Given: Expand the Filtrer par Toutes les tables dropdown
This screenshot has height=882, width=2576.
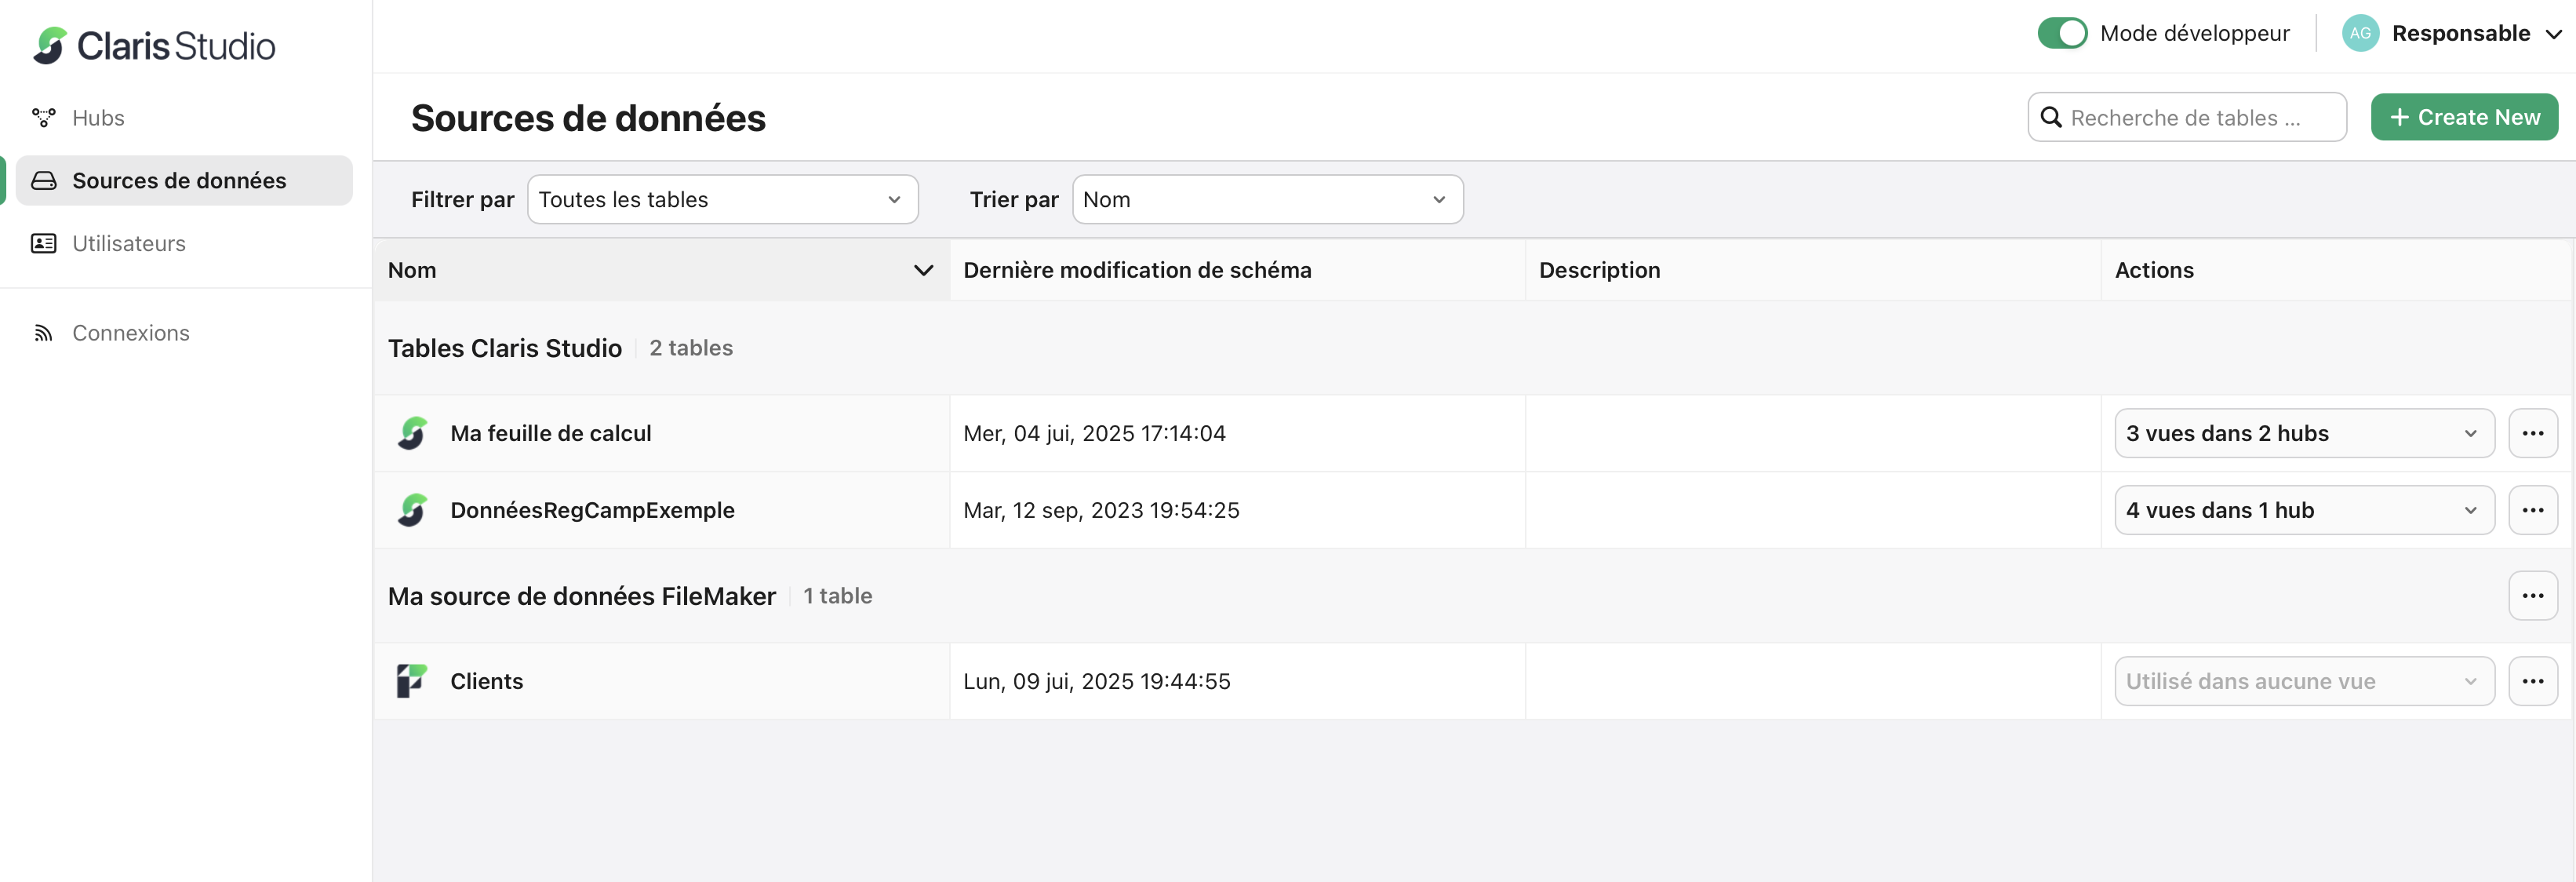Looking at the screenshot, I should pos(722,199).
